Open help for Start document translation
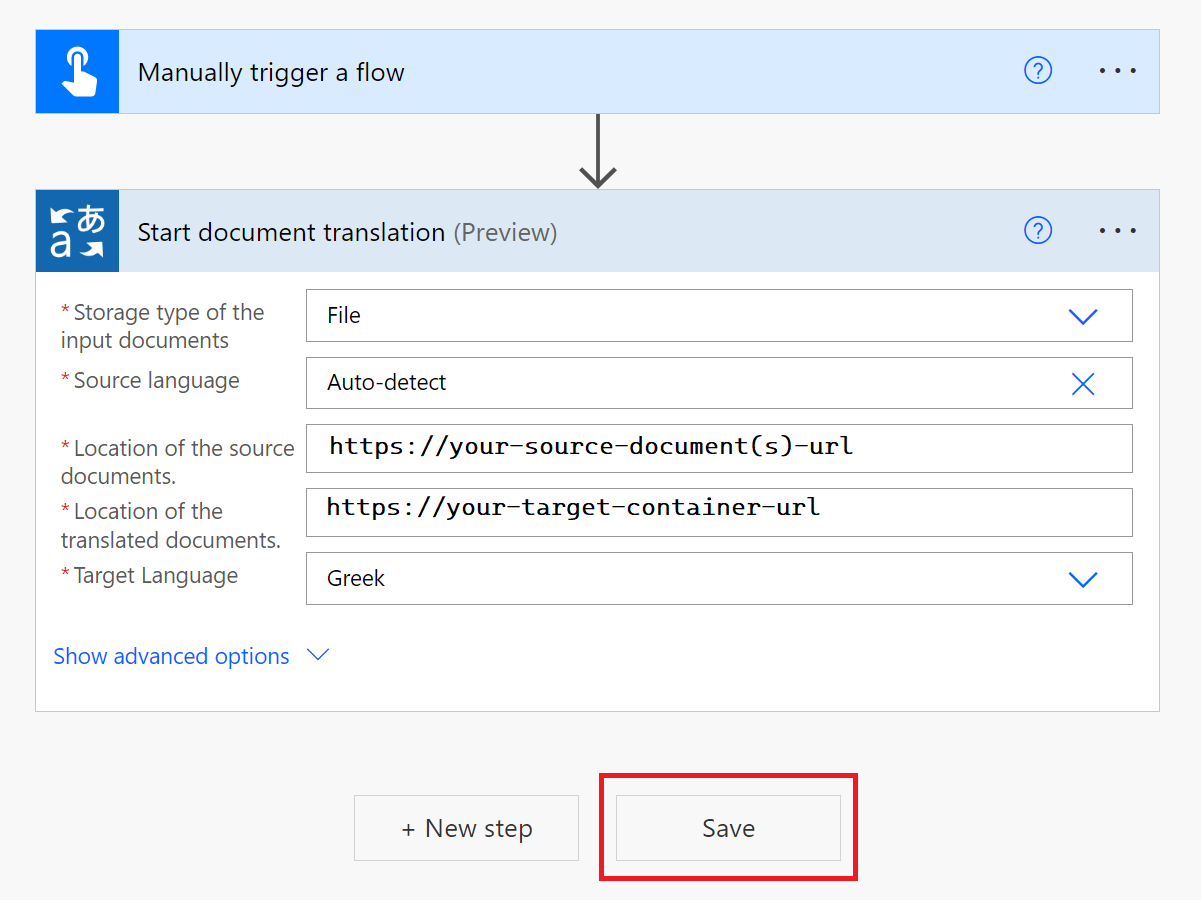 [x=1038, y=231]
